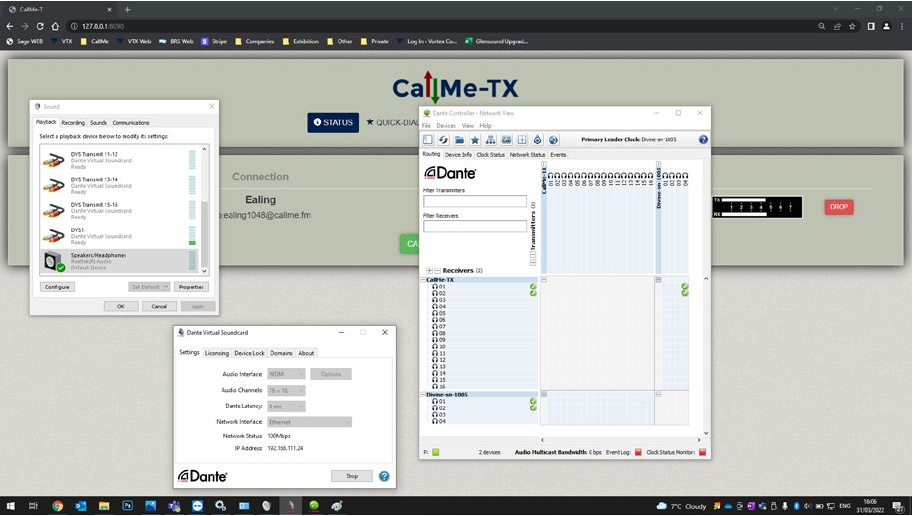
Task: Click the browser reload icon
Action: coord(40,26)
